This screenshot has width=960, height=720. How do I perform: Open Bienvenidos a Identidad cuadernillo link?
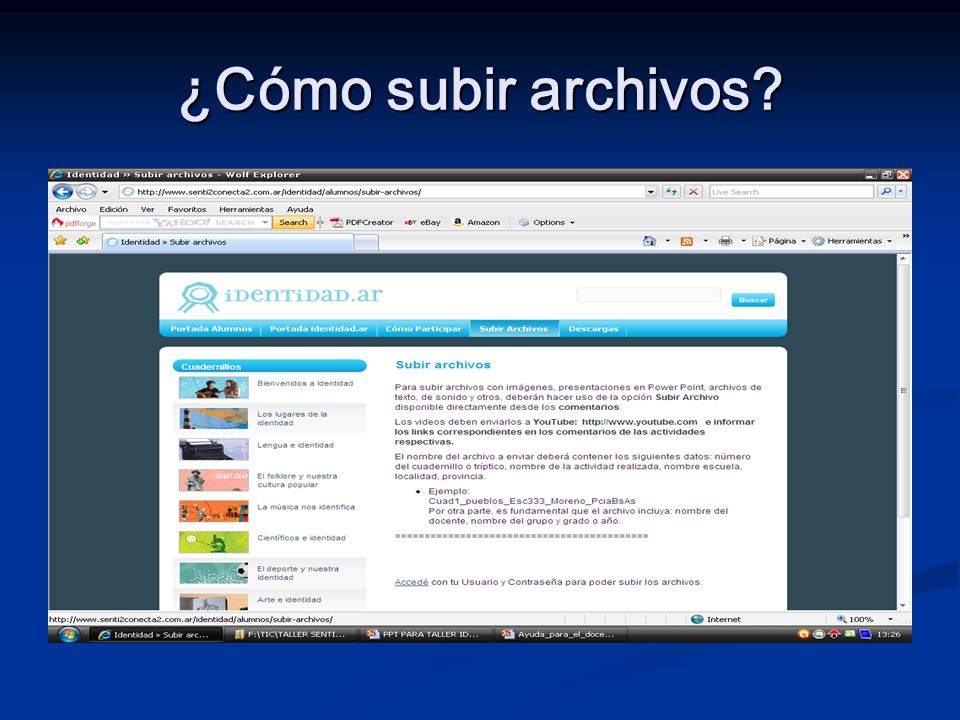pos(305,383)
